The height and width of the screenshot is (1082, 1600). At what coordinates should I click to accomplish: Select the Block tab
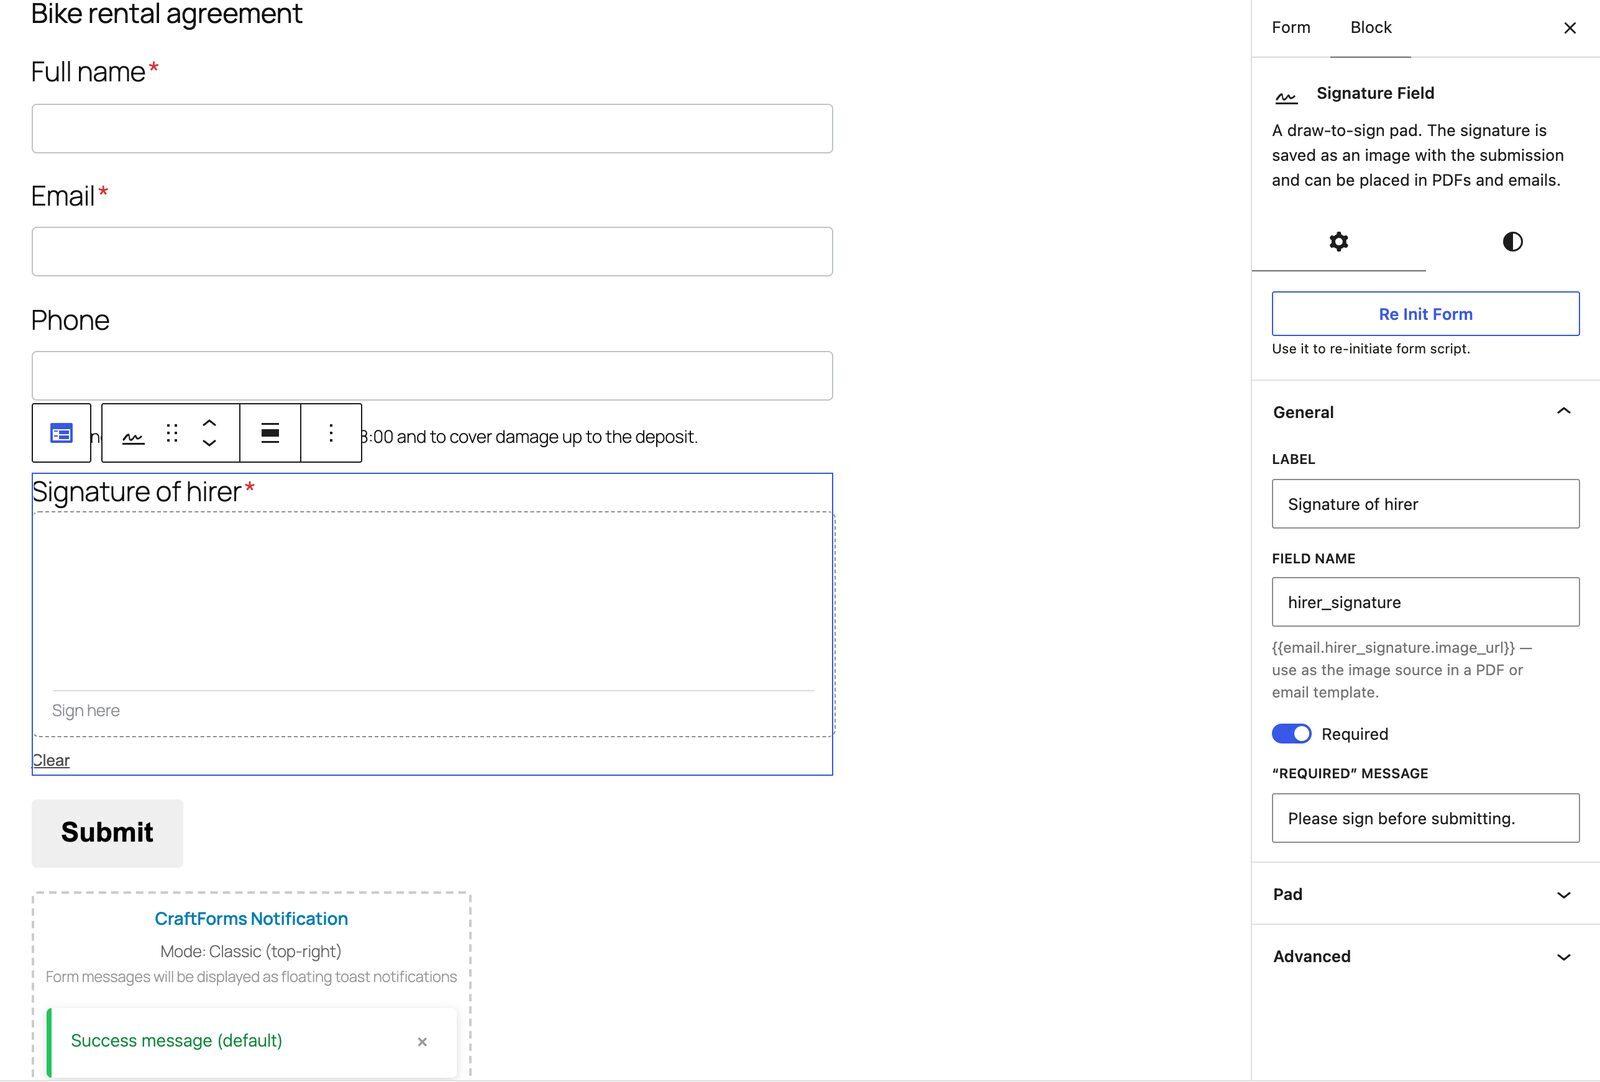[1371, 28]
